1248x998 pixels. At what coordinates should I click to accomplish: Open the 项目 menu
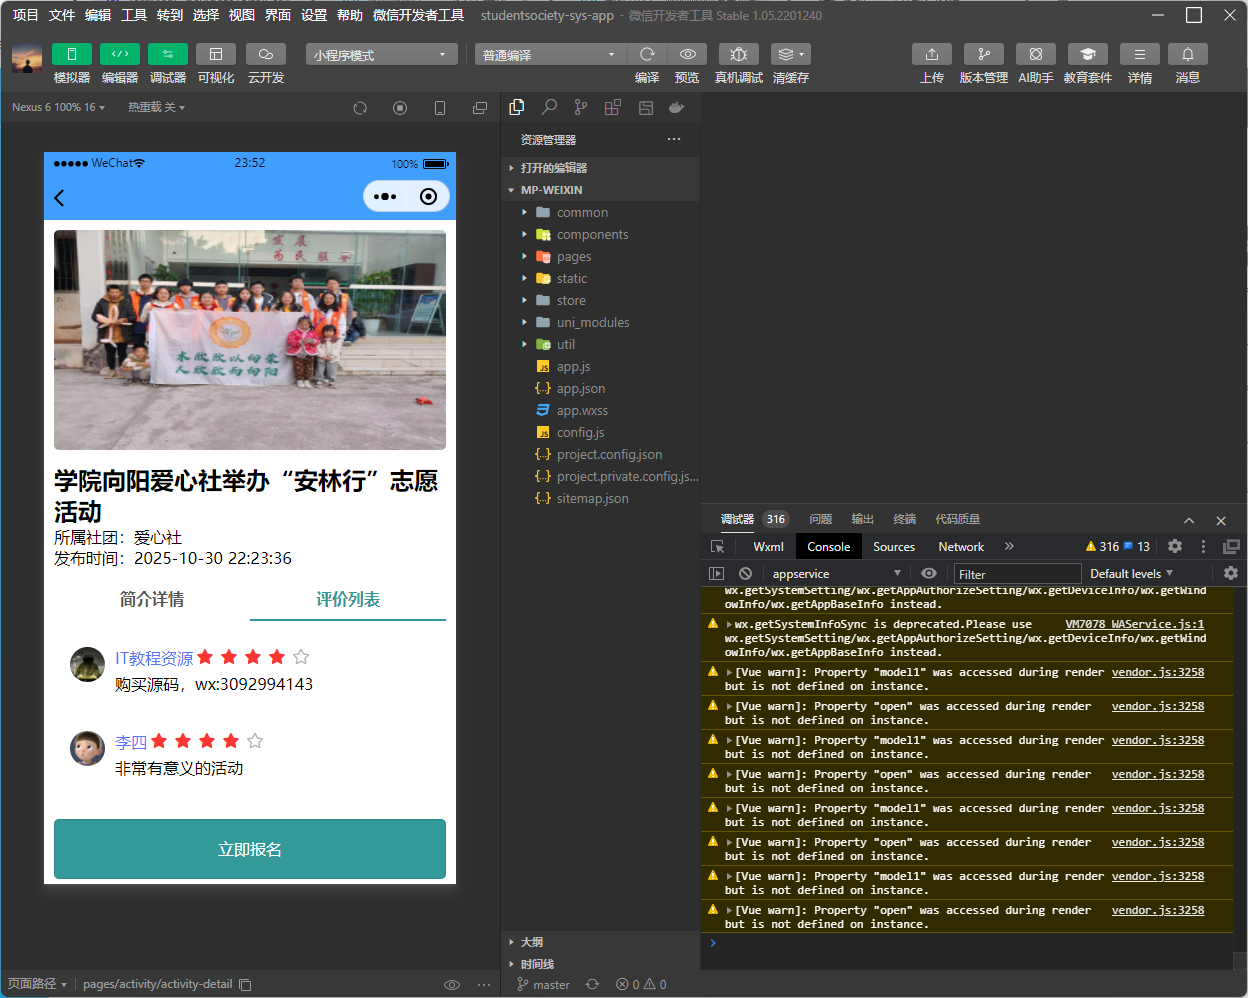point(25,15)
